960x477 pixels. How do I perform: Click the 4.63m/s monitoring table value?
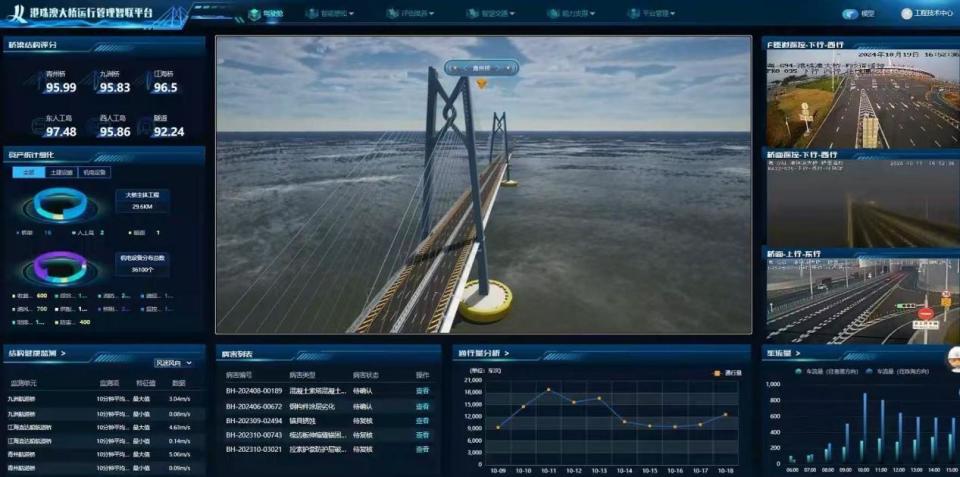point(181,427)
